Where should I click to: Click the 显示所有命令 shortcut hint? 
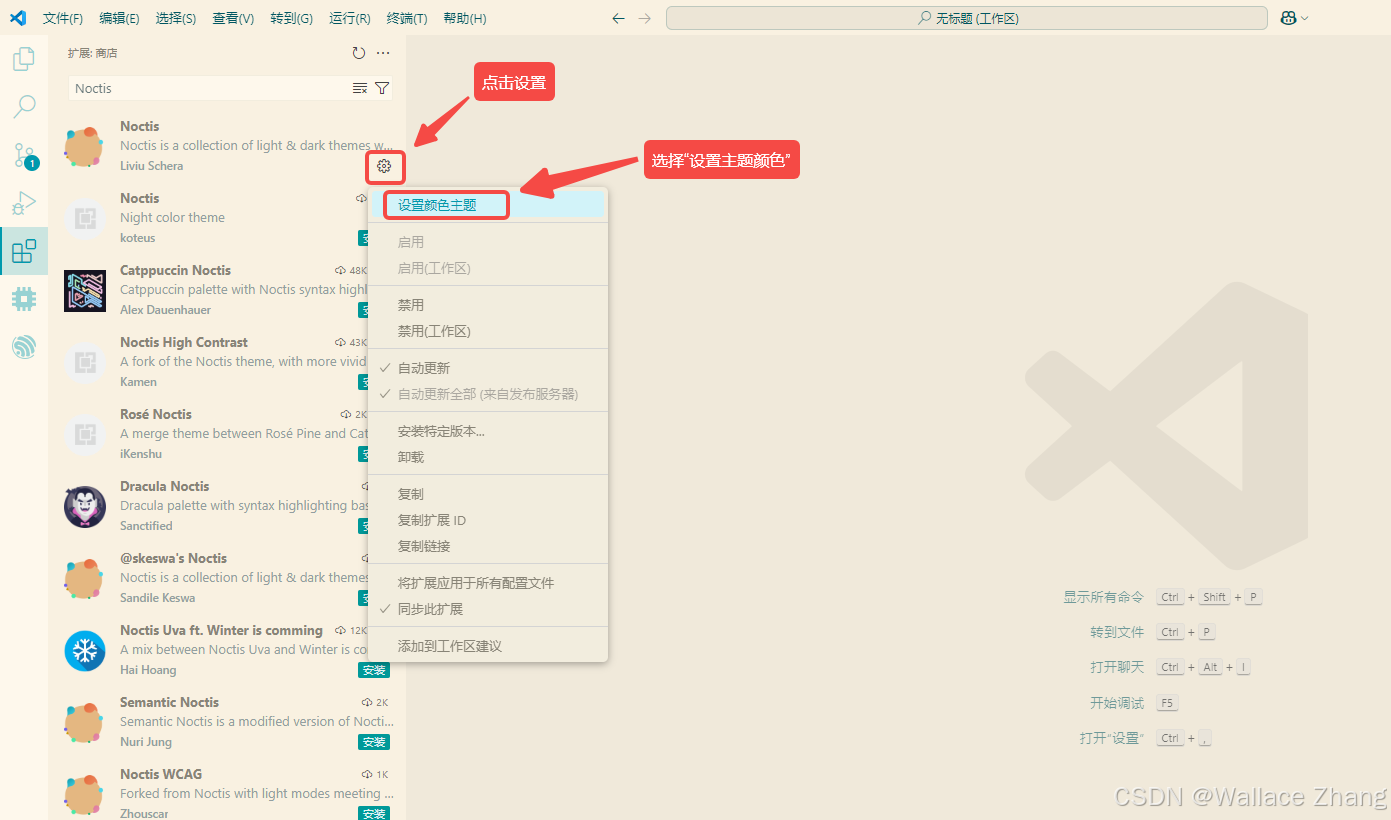[x=1103, y=597]
